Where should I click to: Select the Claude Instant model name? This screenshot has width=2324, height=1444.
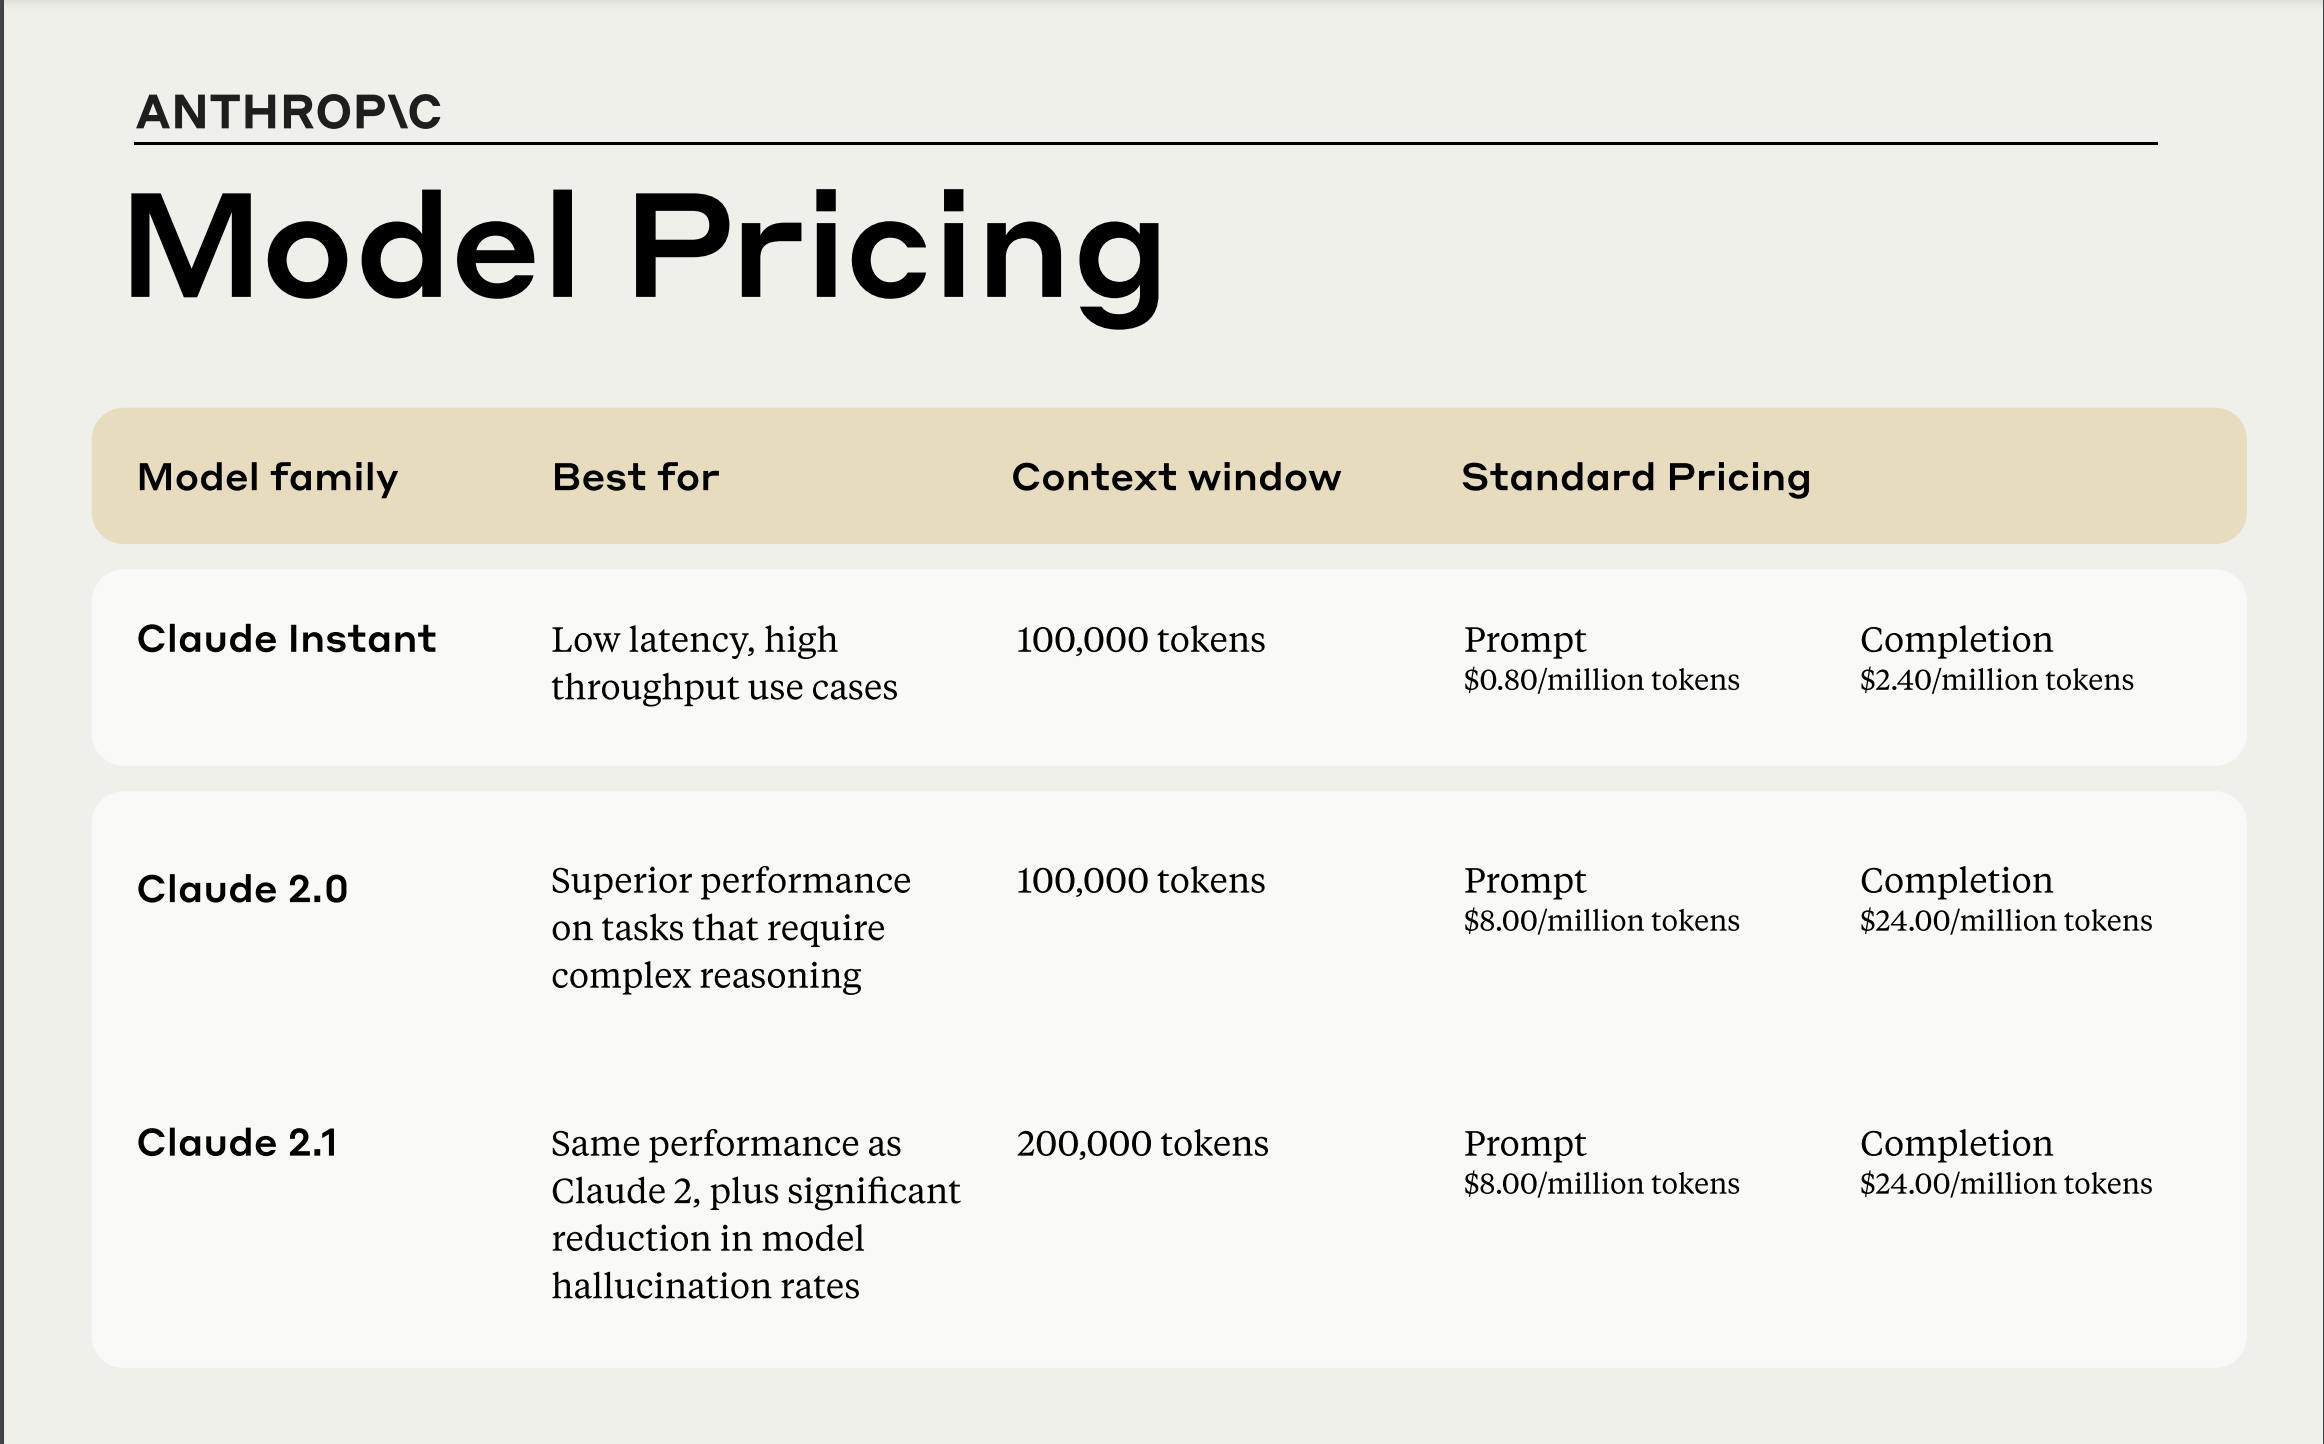pyautogui.click(x=286, y=639)
